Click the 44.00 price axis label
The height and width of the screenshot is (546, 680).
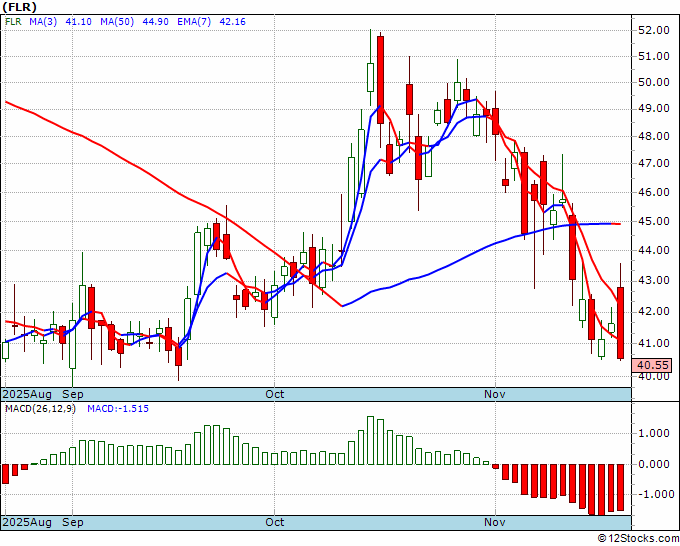tap(653, 250)
